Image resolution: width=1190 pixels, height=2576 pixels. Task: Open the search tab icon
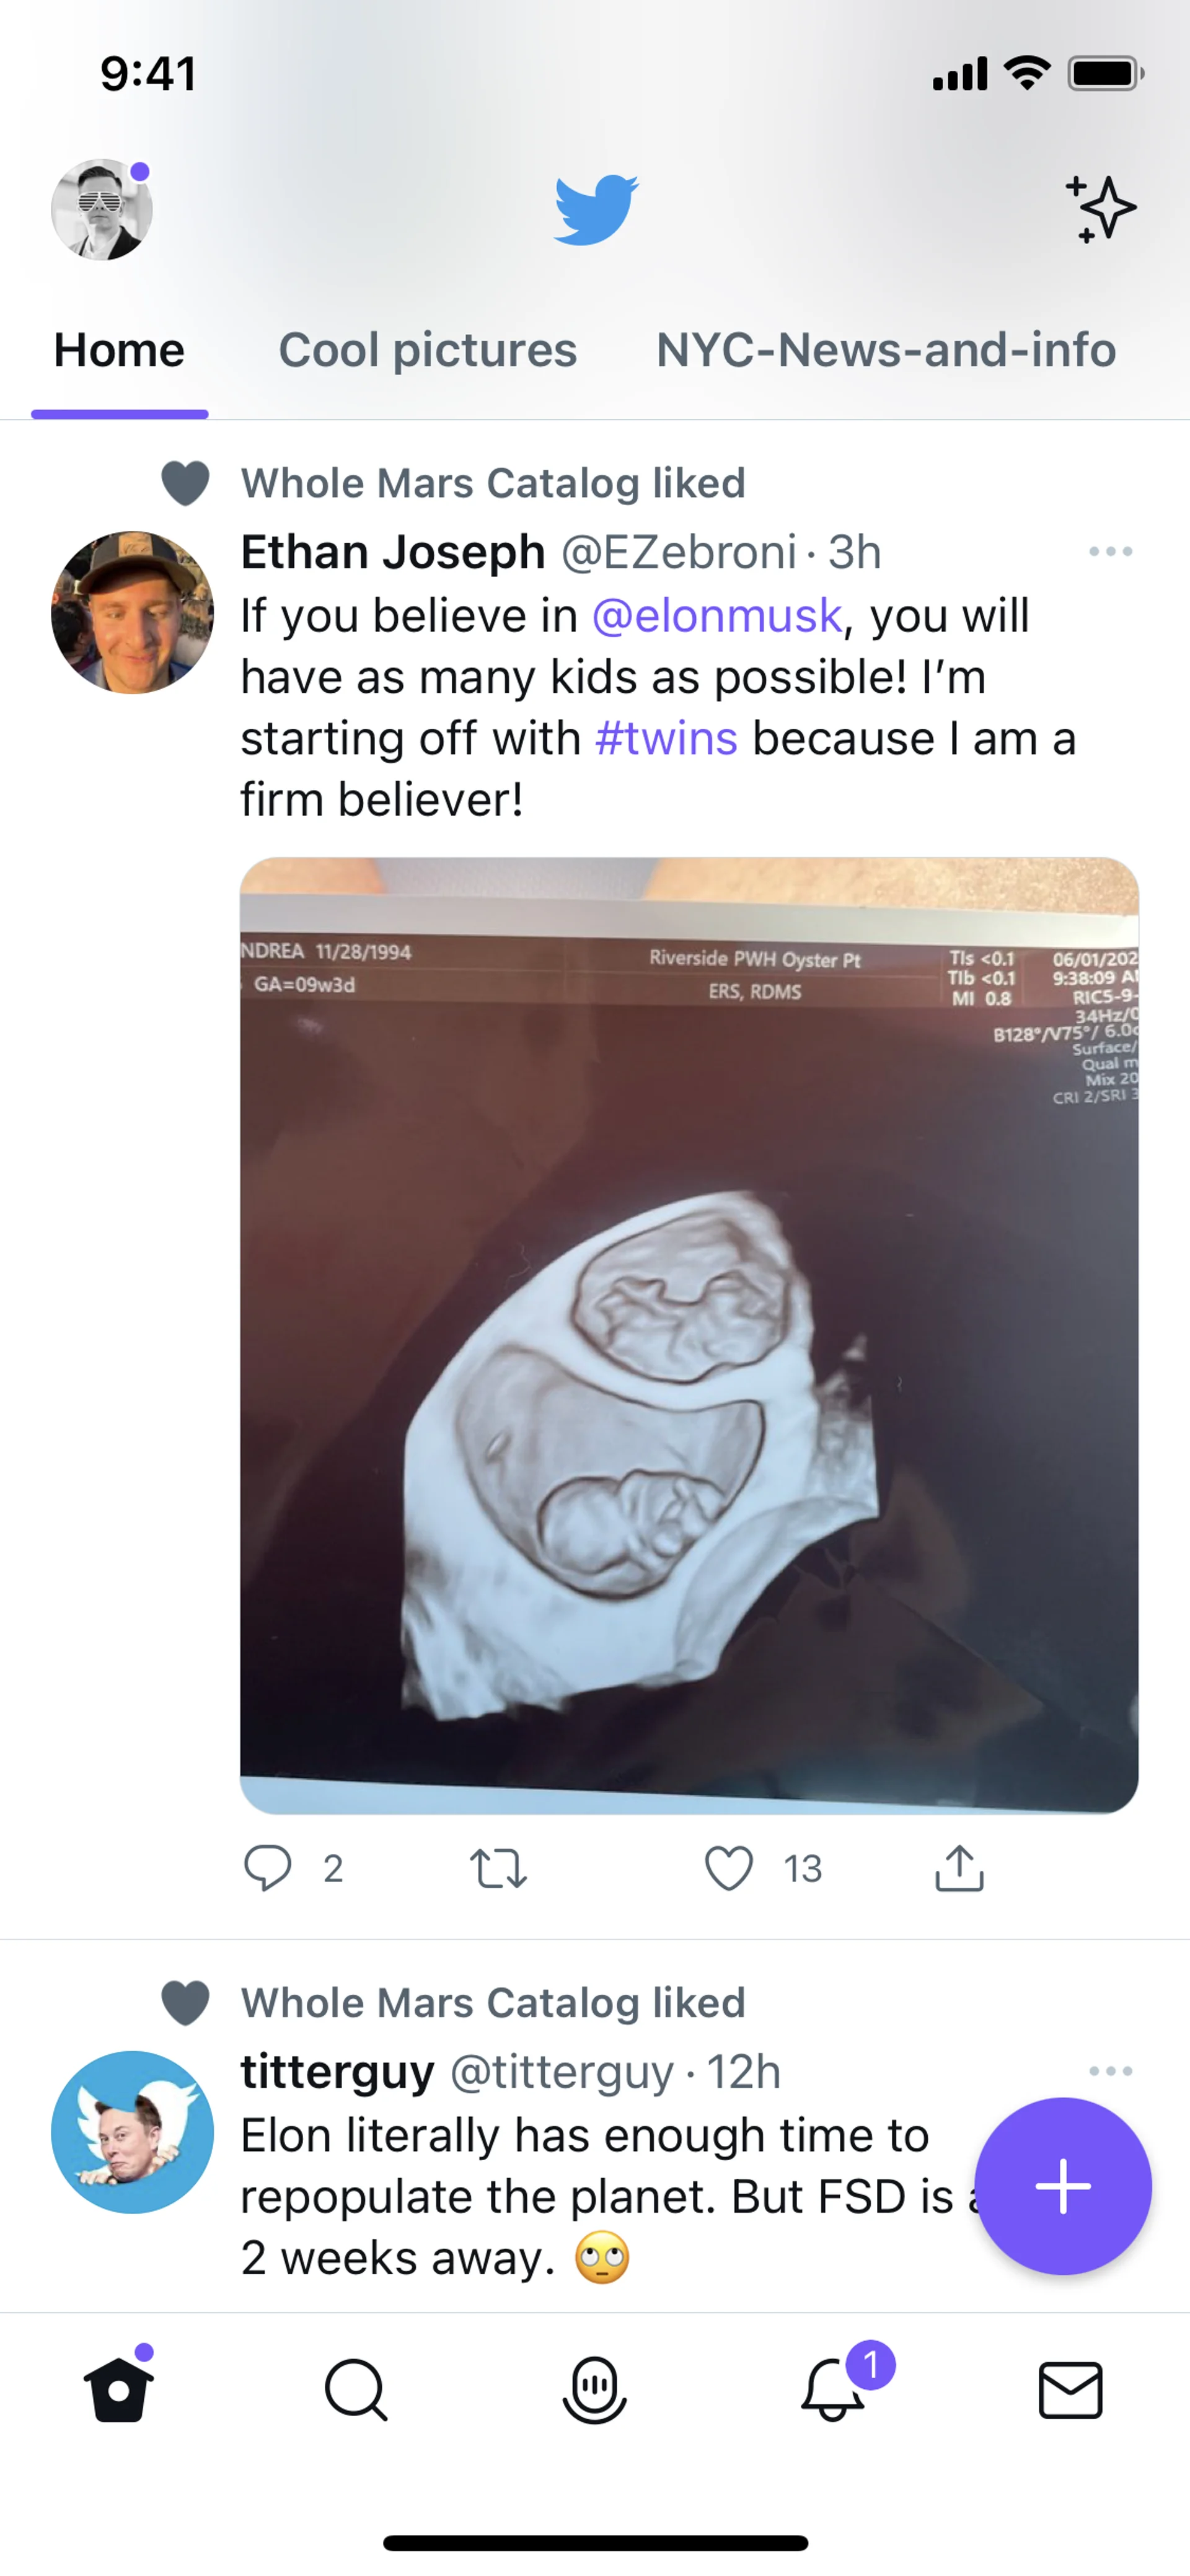pyautogui.click(x=355, y=2390)
